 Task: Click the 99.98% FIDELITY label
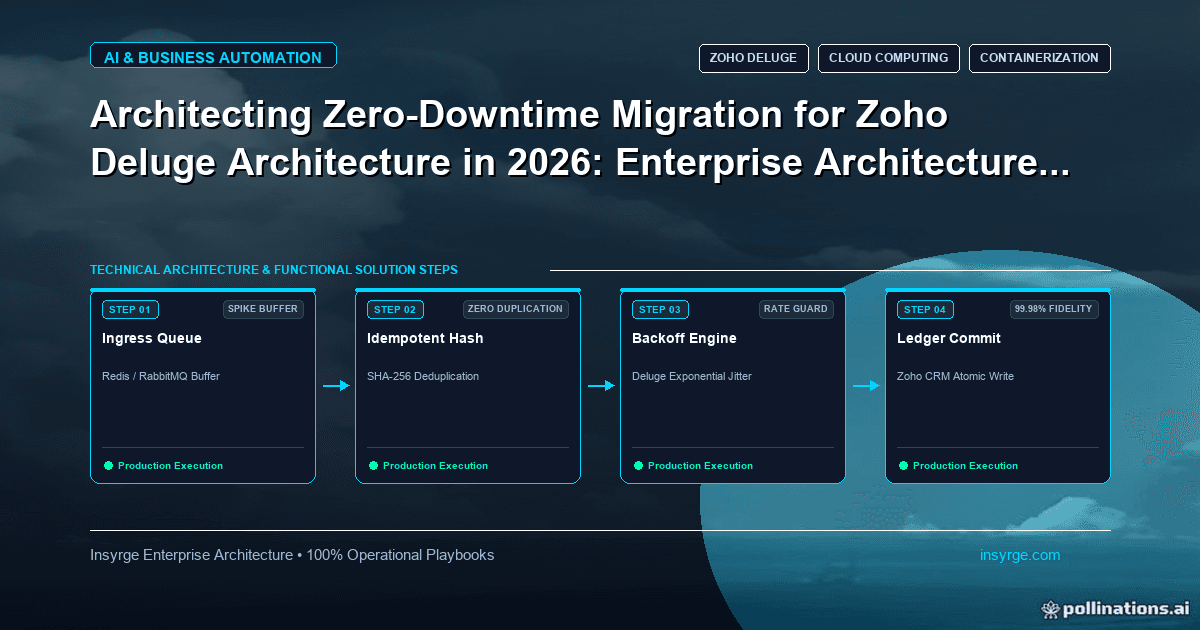(x=1054, y=309)
